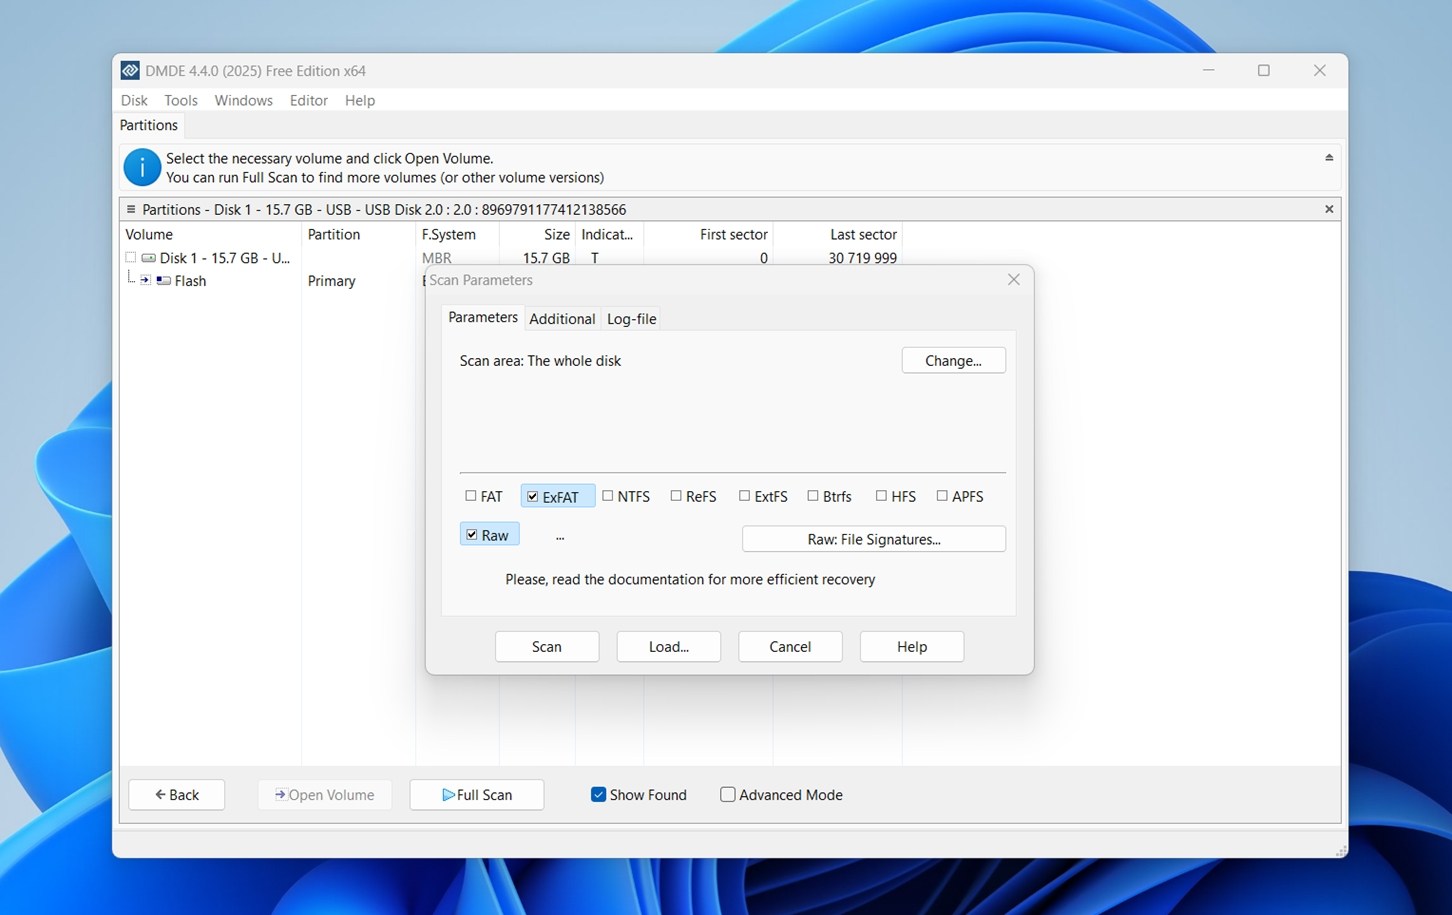Click the hamburger icon before Partitions header

pyautogui.click(x=133, y=209)
